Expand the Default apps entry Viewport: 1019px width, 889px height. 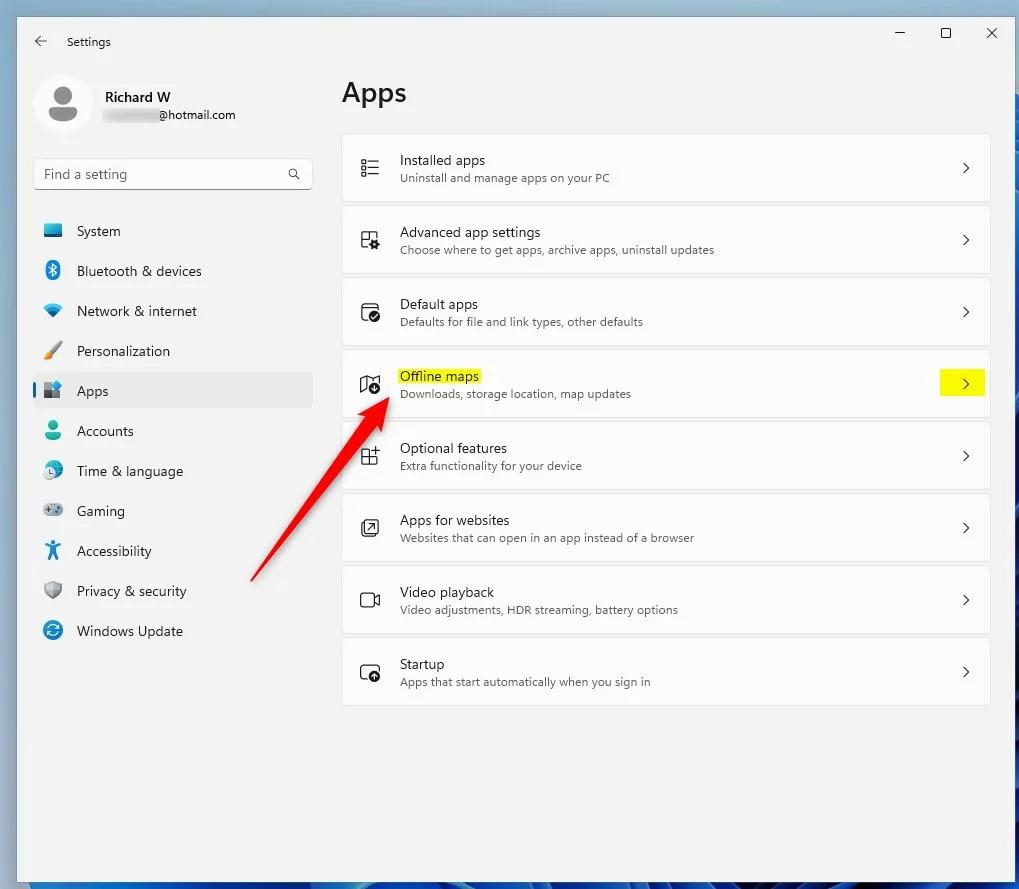[965, 312]
